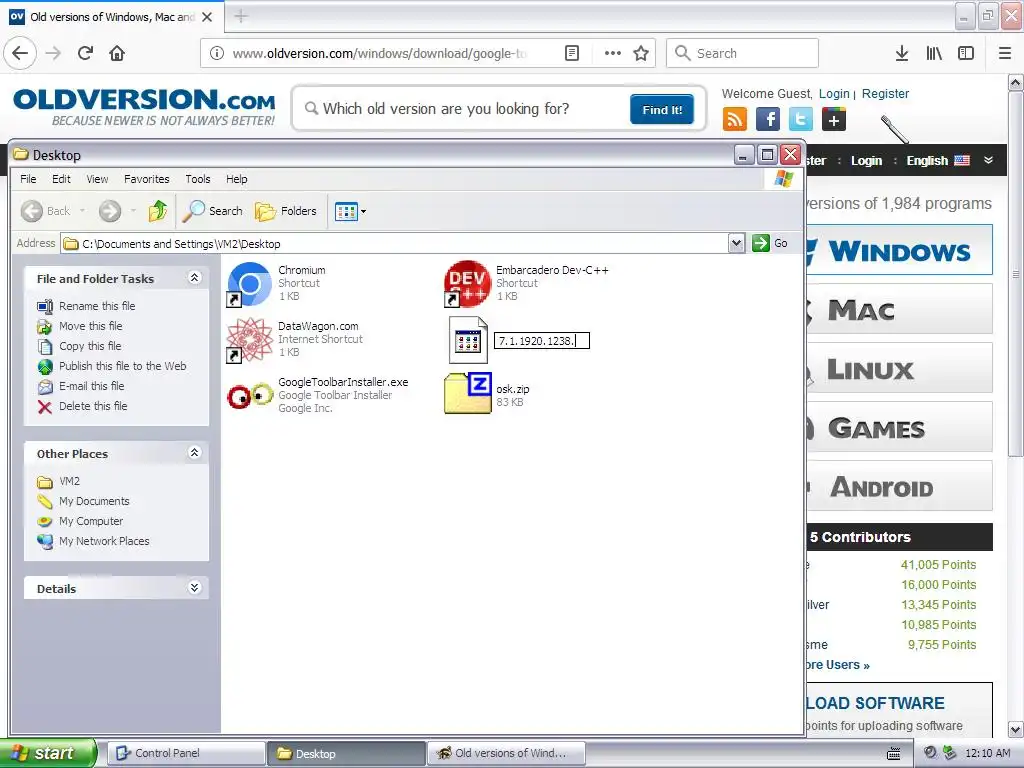Image resolution: width=1024 pixels, height=768 pixels.
Task: Open My Network Places link
Action: point(104,541)
